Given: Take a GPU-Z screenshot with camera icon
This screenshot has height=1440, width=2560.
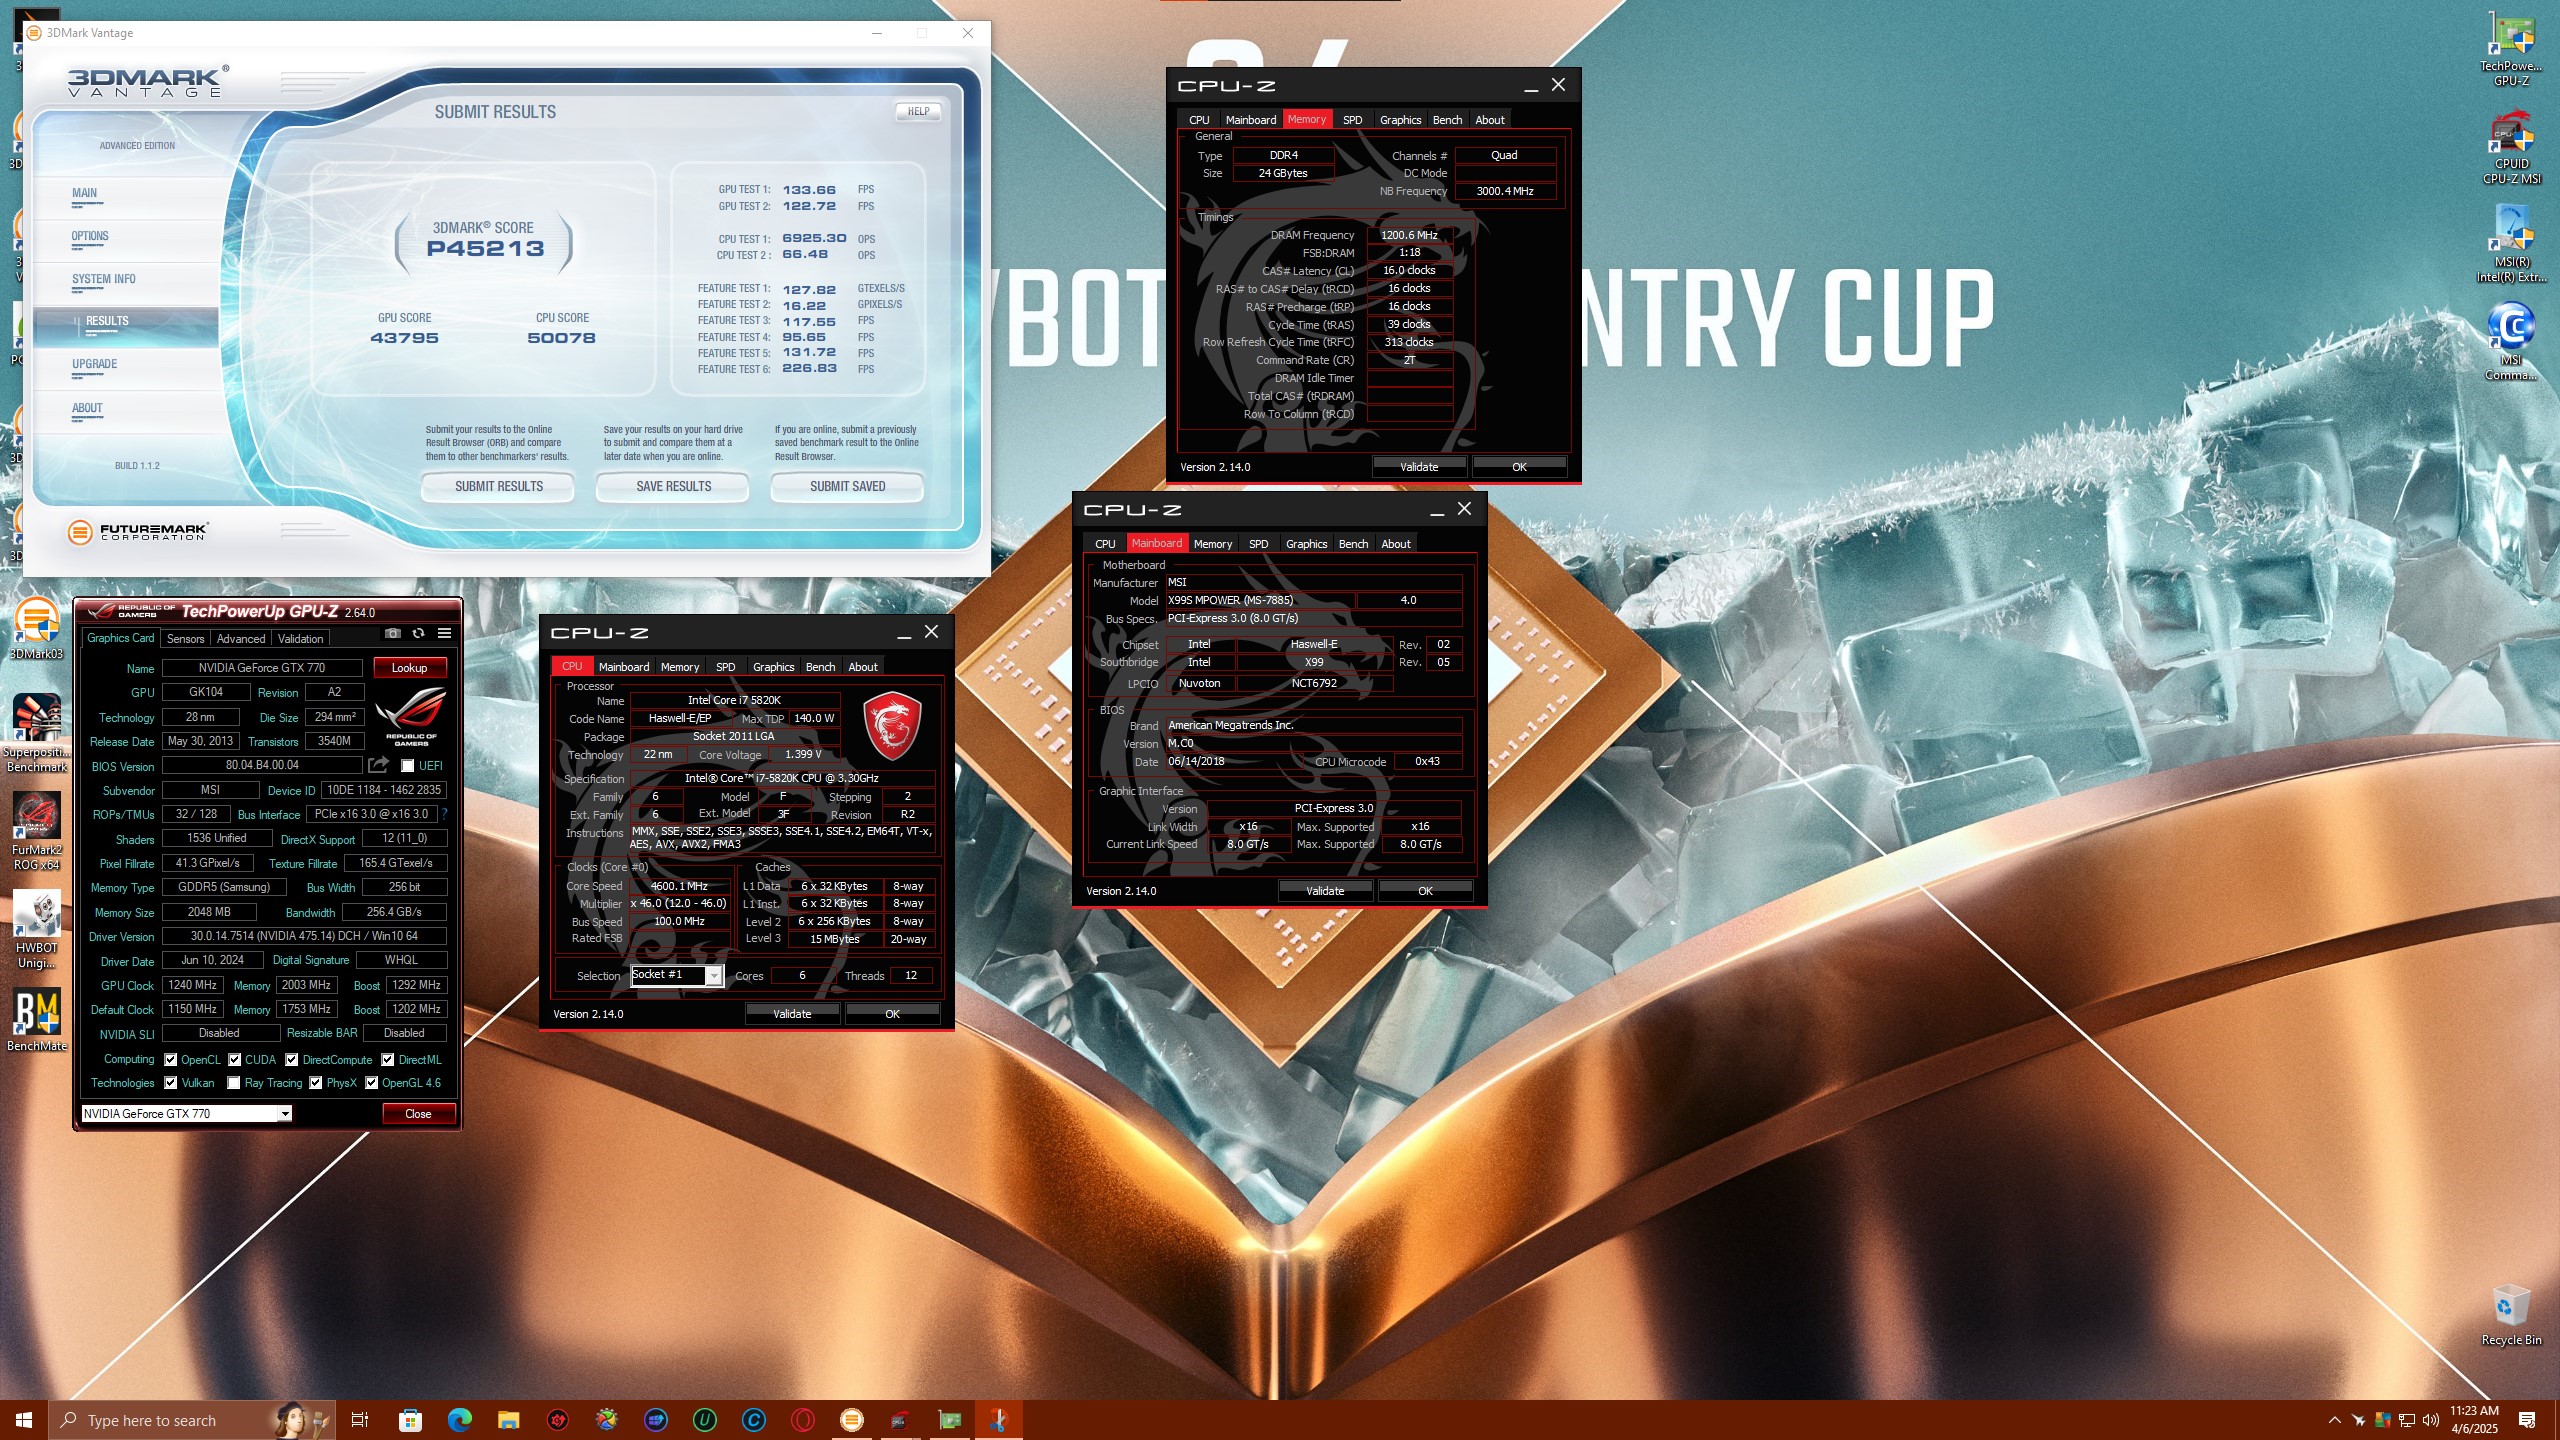Looking at the screenshot, I should [x=393, y=633].
